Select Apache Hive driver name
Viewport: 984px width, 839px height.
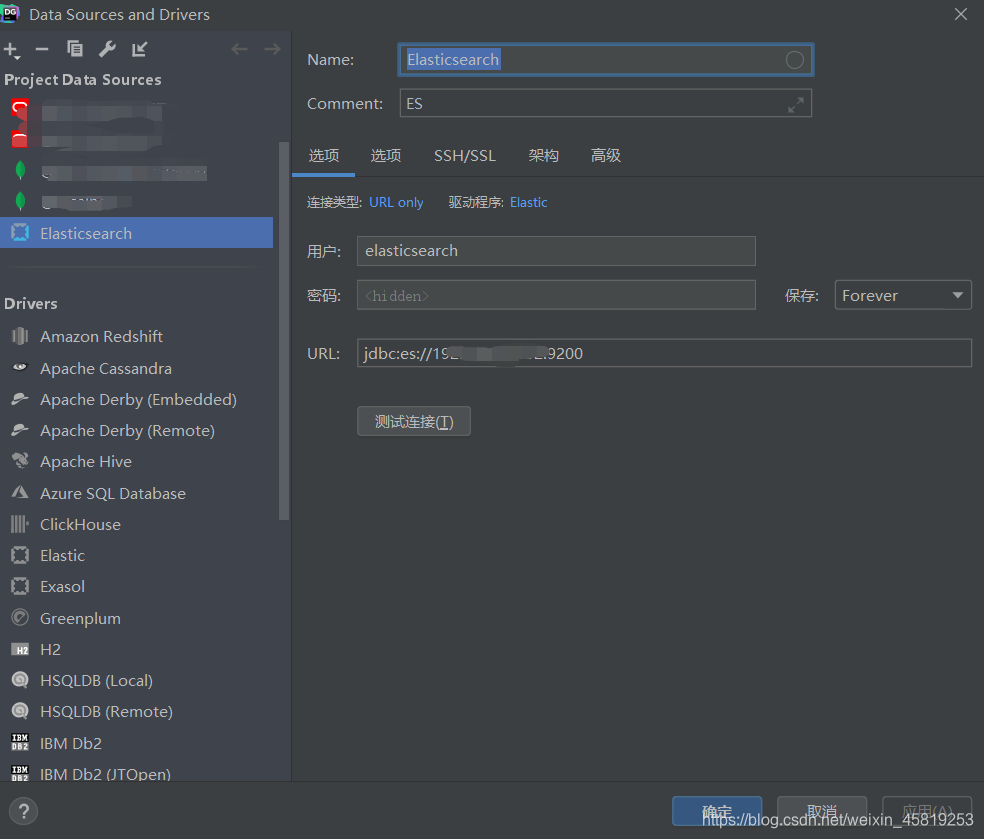pyautogui.click(x=86, y=461)
